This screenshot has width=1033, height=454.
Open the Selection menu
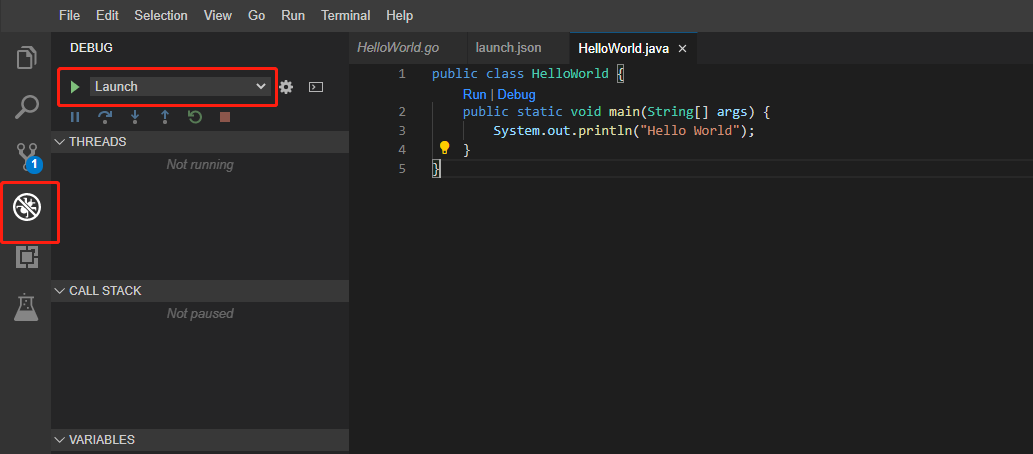tap(161, 15)
